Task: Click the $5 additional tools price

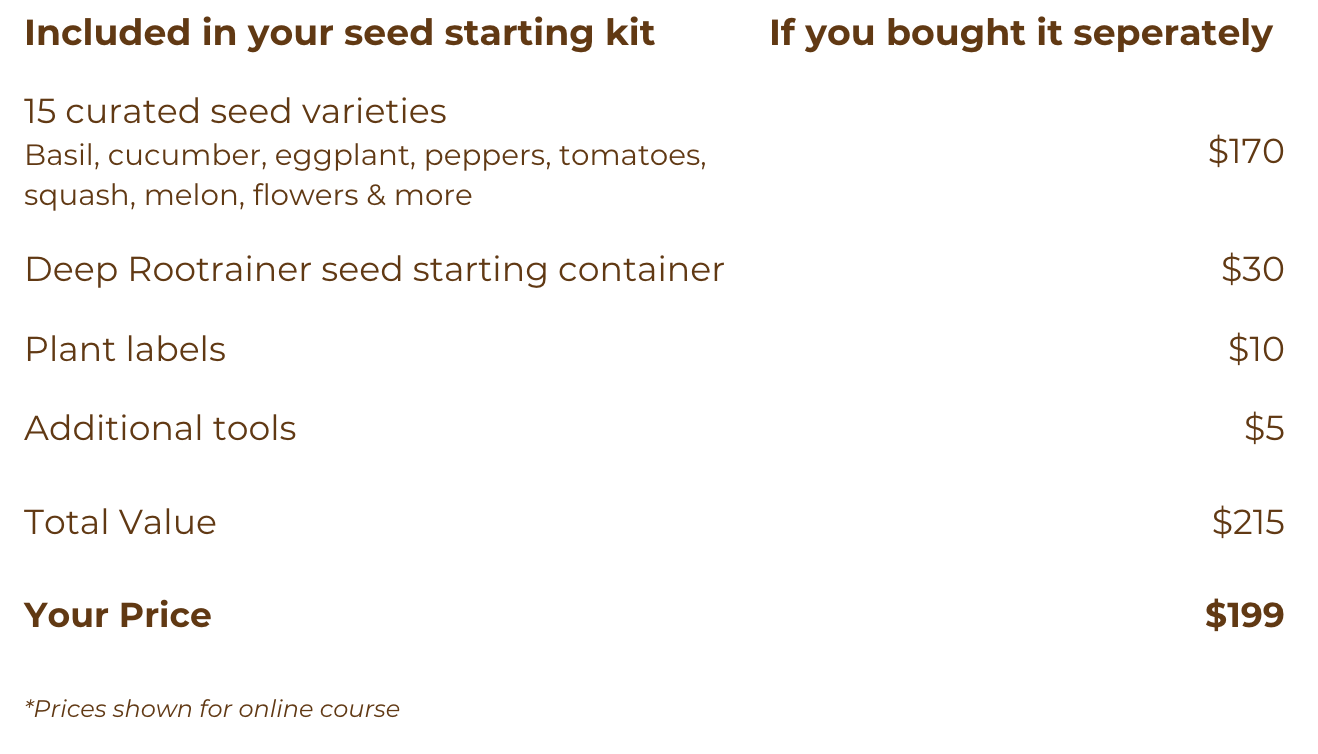Action: point(1263,428)
